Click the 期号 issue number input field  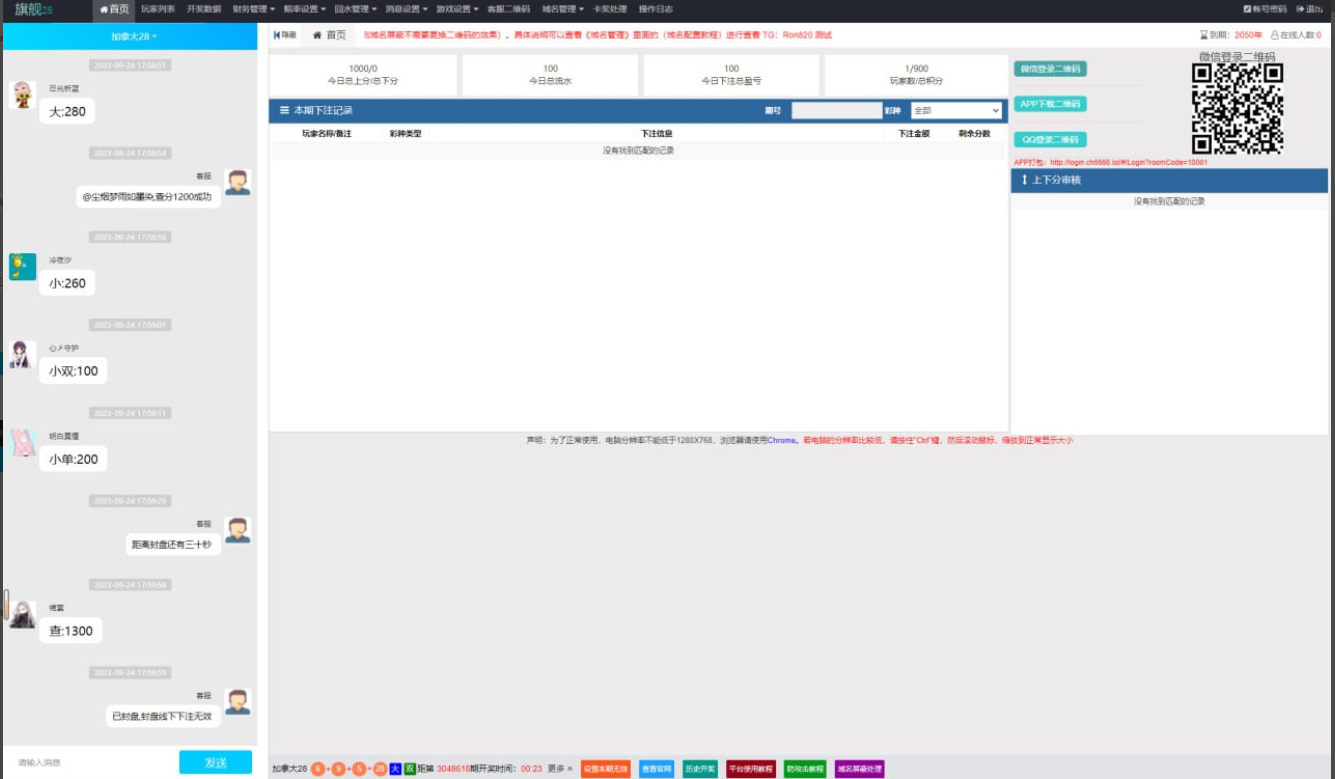point(834,111)
